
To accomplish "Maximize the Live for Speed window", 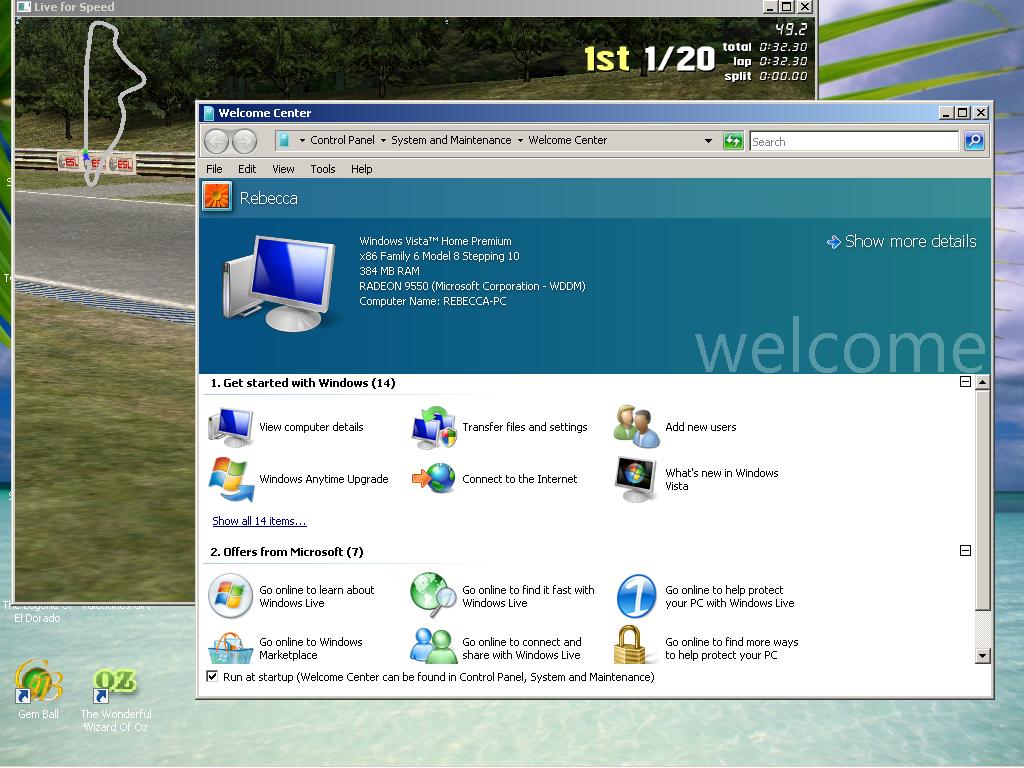I will (x=787, y=7).
